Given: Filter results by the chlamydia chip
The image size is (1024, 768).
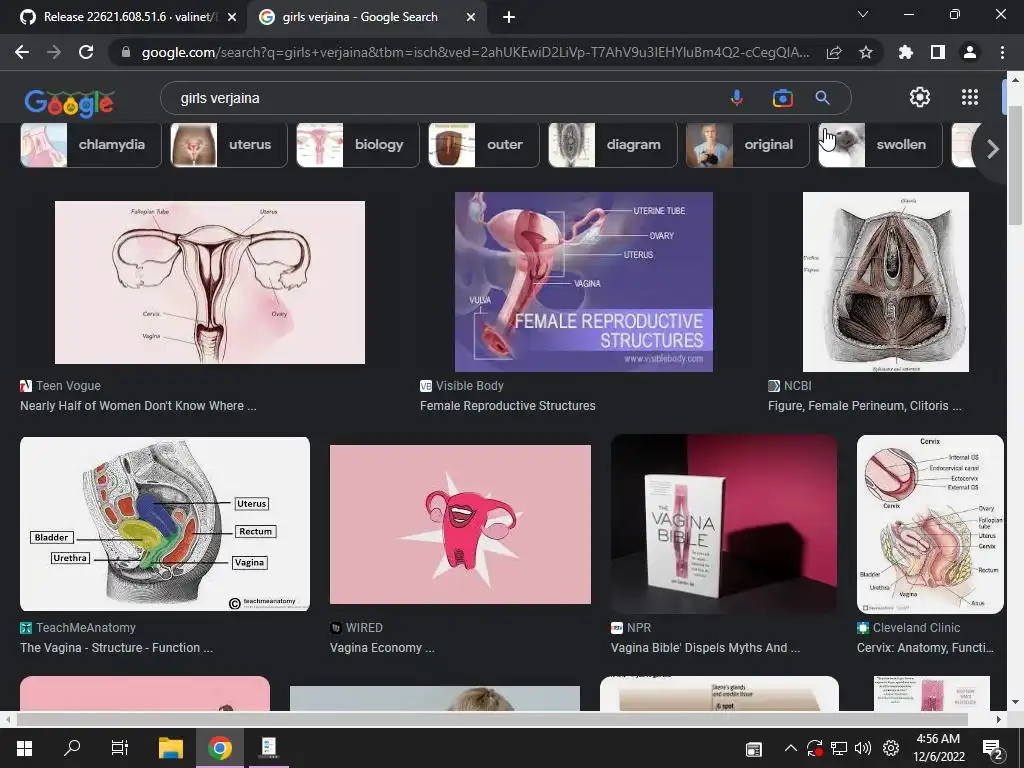Looking at the screenshot, I should tap(90, 144).
